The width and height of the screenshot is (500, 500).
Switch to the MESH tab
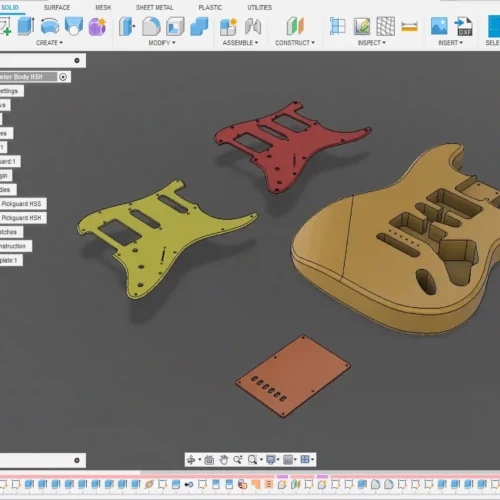[103, 7]
